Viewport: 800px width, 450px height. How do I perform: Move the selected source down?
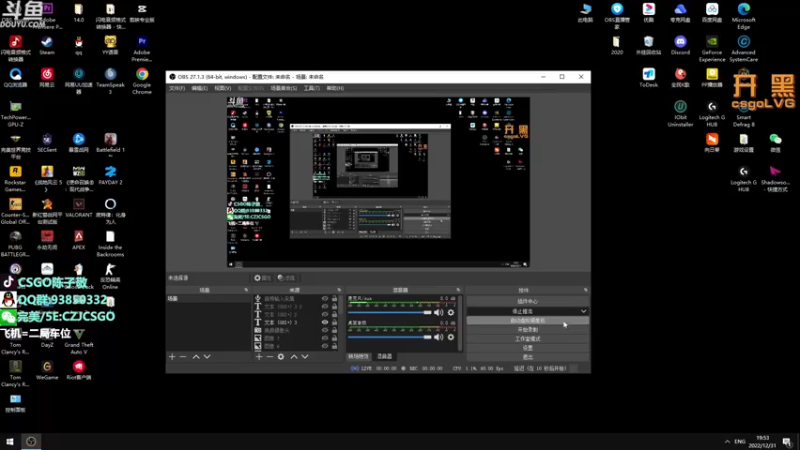tap(305, 357)
